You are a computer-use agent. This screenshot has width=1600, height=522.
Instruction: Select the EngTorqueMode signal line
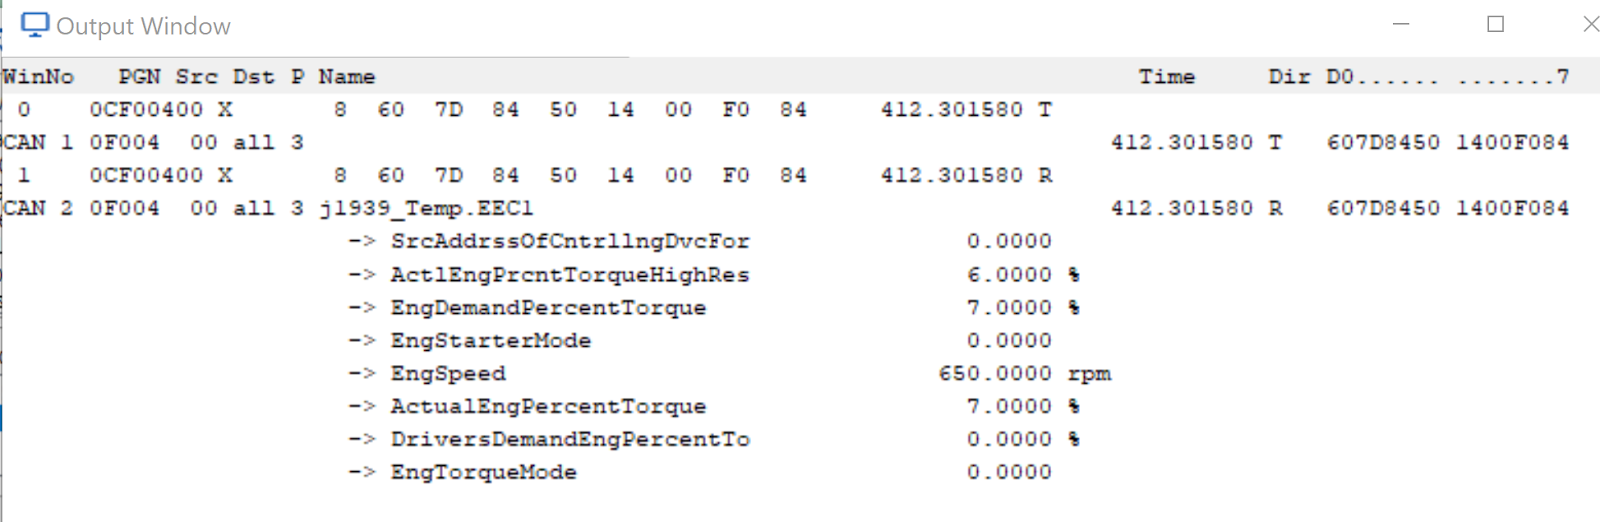click(700, 473)
